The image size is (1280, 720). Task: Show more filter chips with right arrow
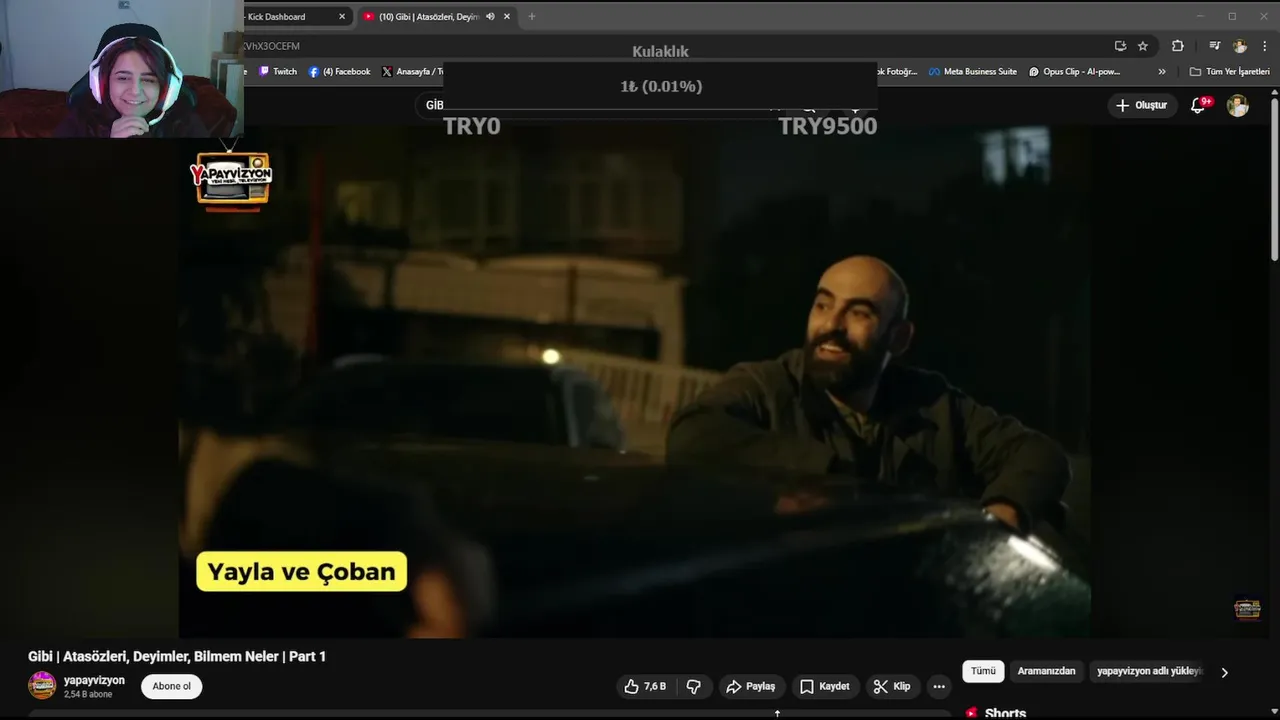tap(1224, 672)
